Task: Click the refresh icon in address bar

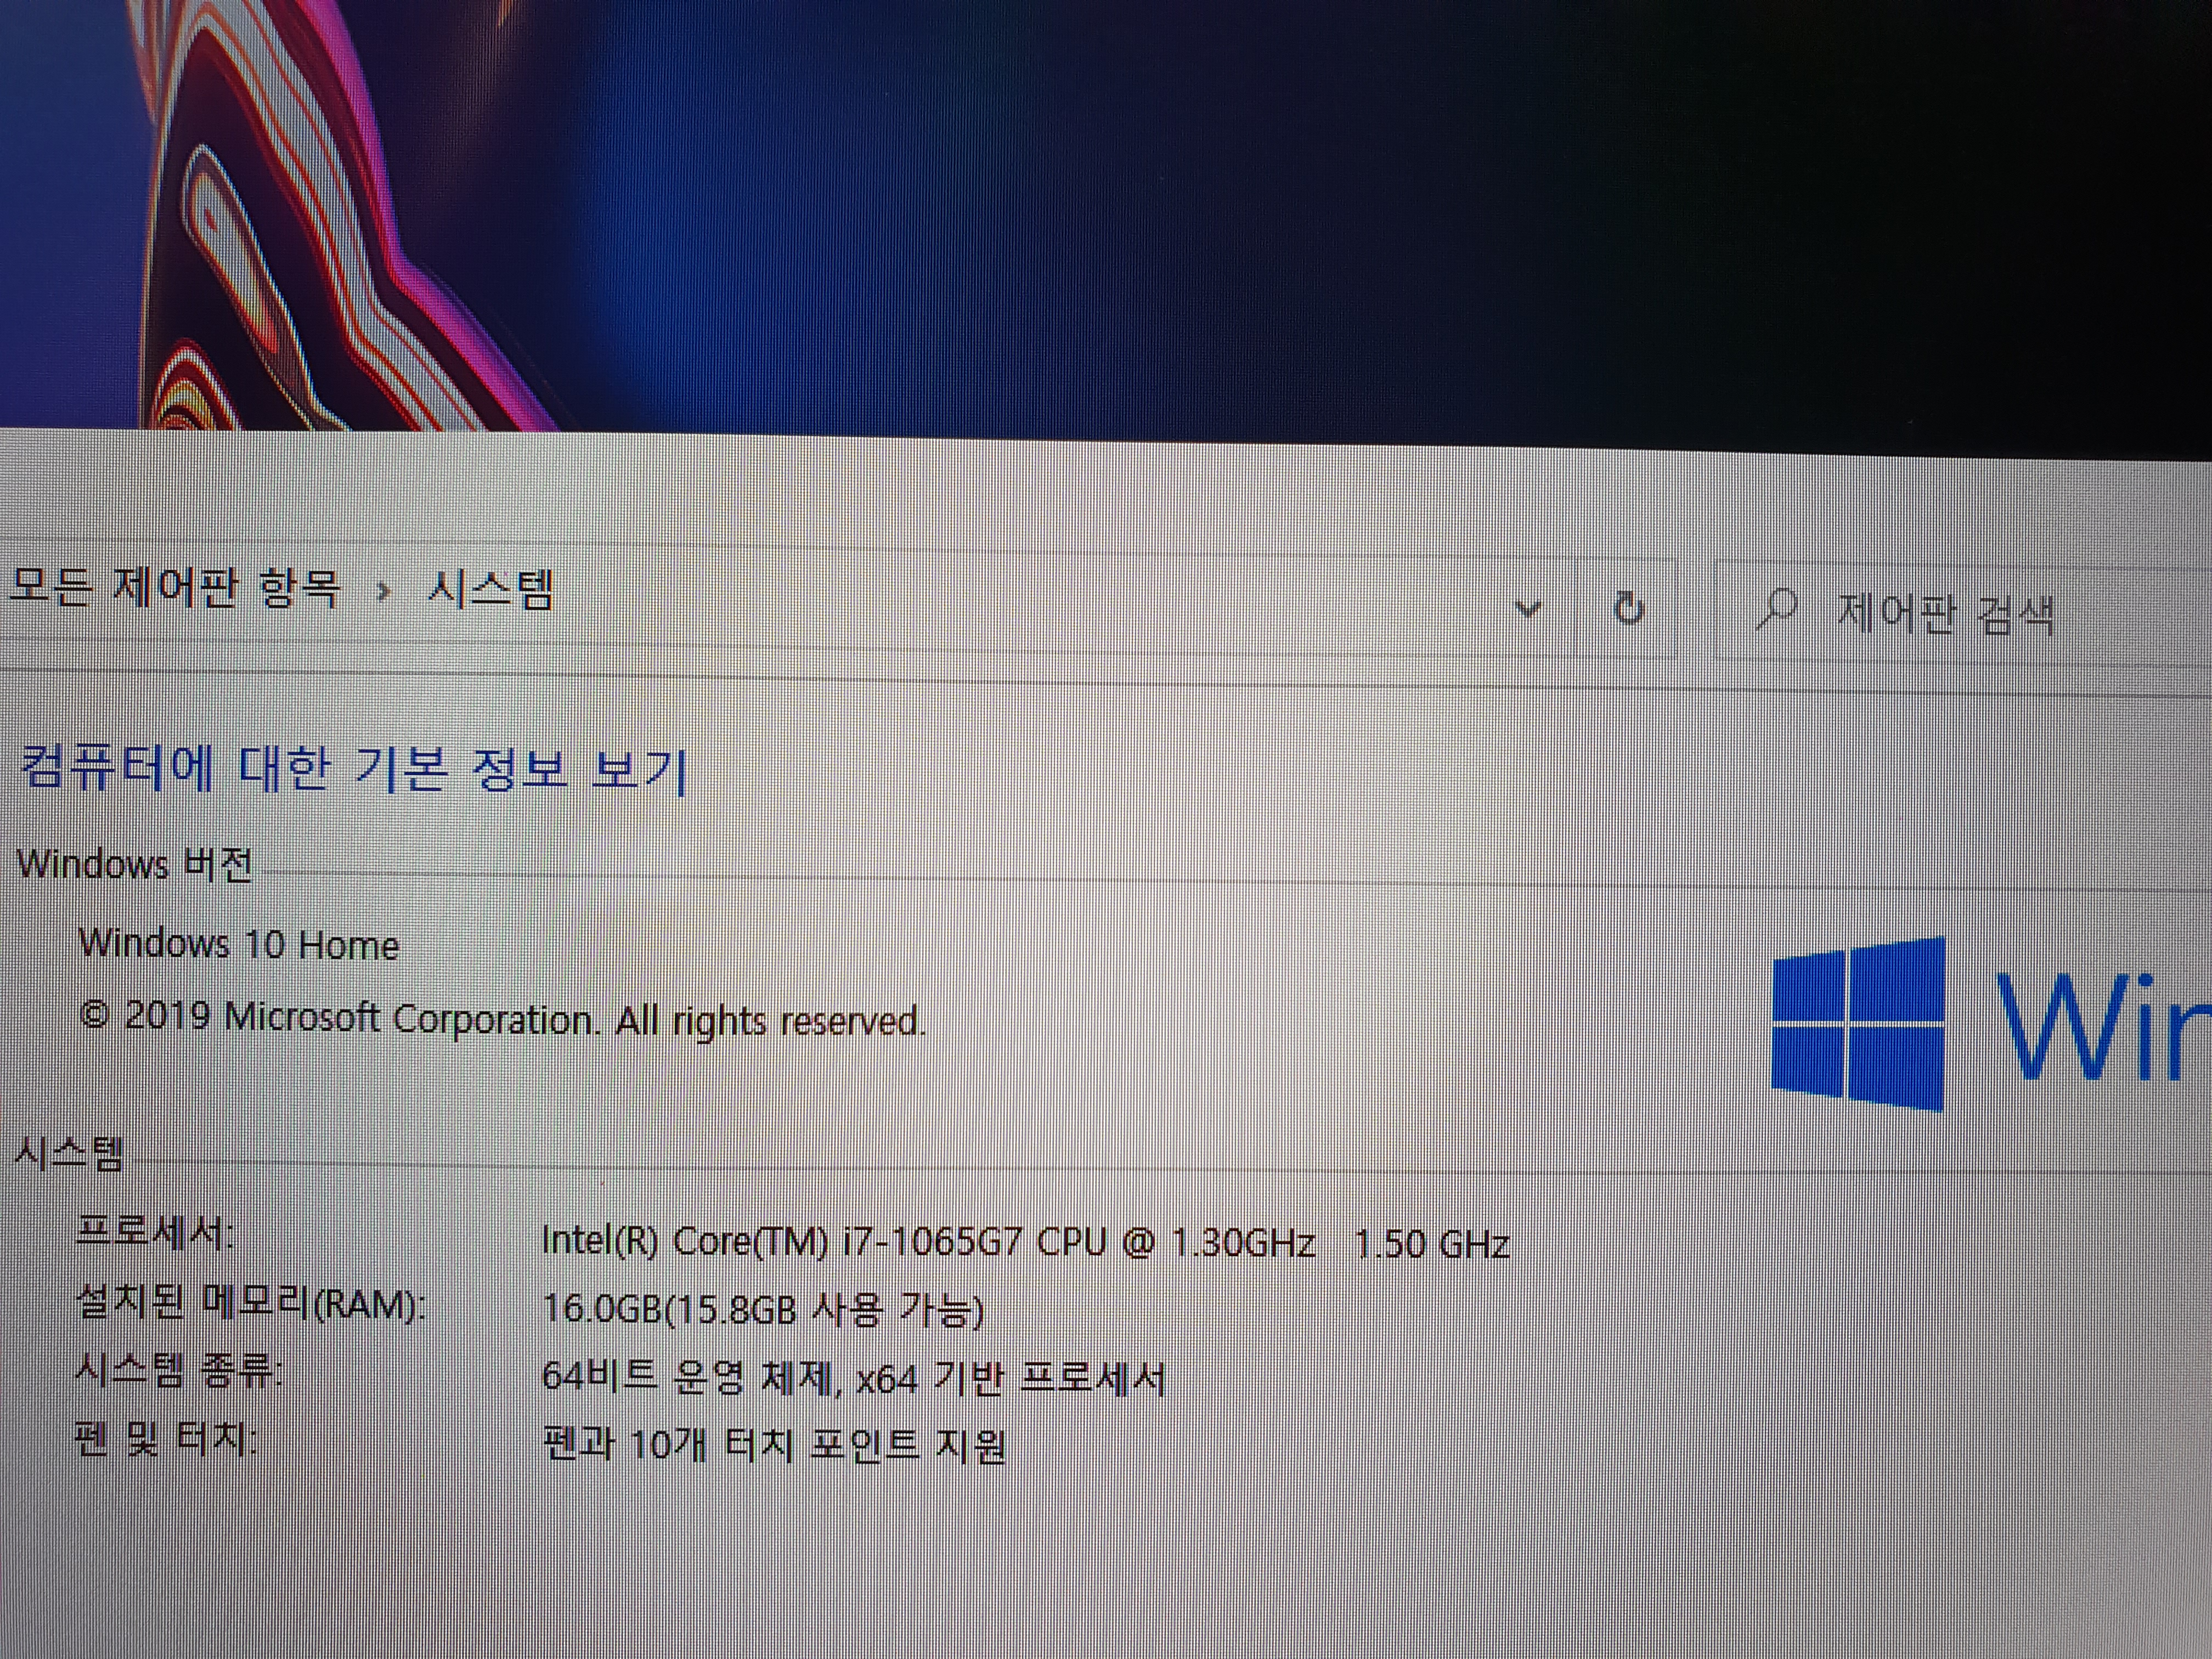Action: [1629, 607]
